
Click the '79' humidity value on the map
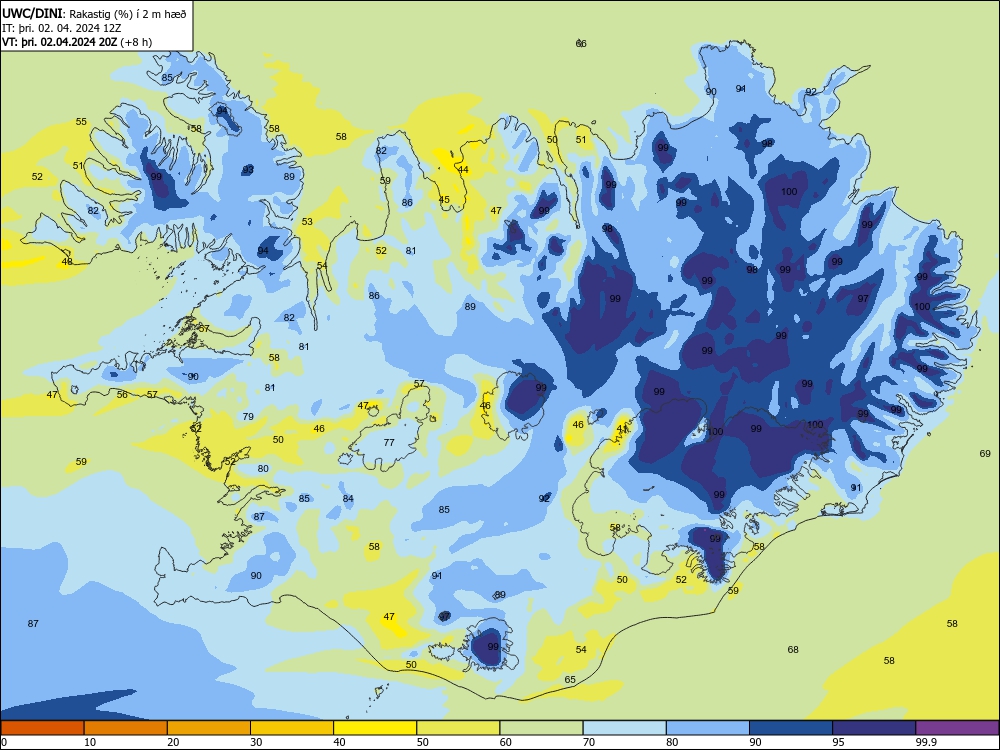click(248, 416)
